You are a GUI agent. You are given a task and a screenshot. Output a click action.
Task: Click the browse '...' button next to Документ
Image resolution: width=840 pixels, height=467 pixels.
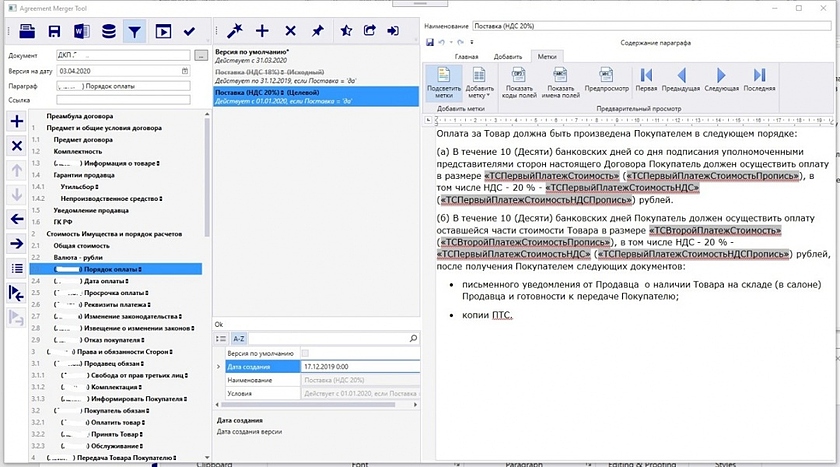[201, 55]
